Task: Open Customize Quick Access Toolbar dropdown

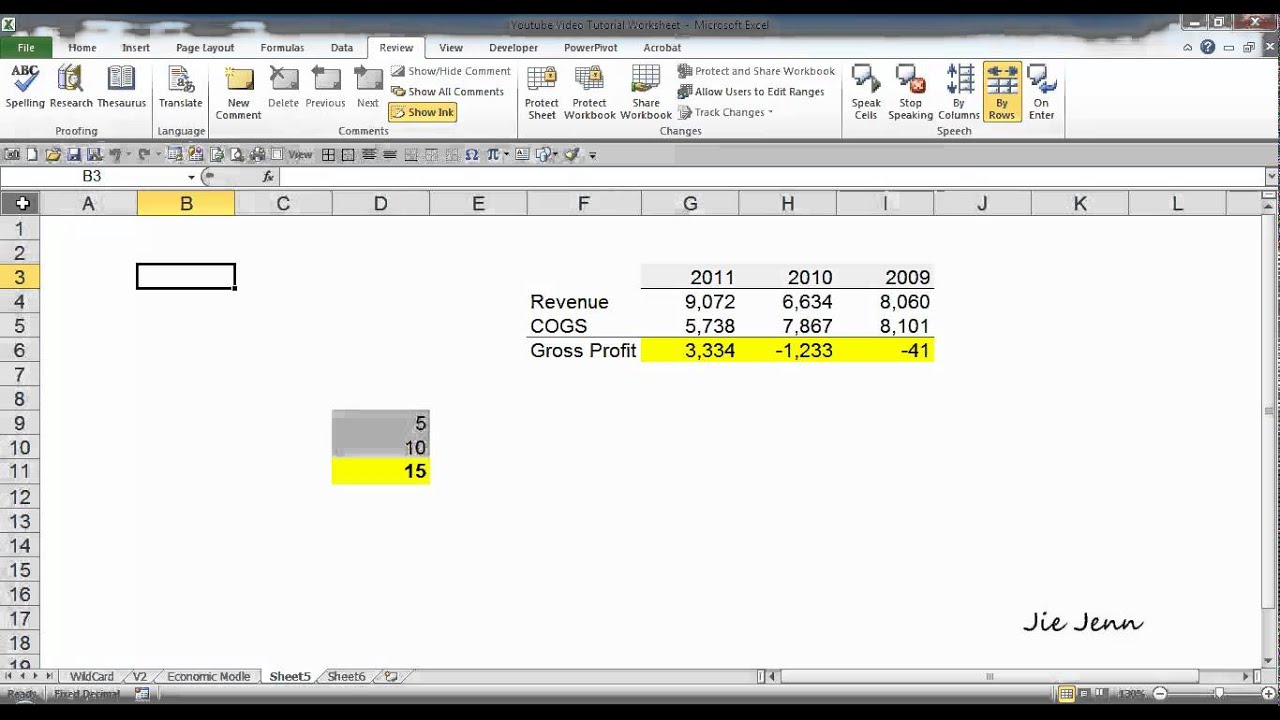Action: coord(592,156)
